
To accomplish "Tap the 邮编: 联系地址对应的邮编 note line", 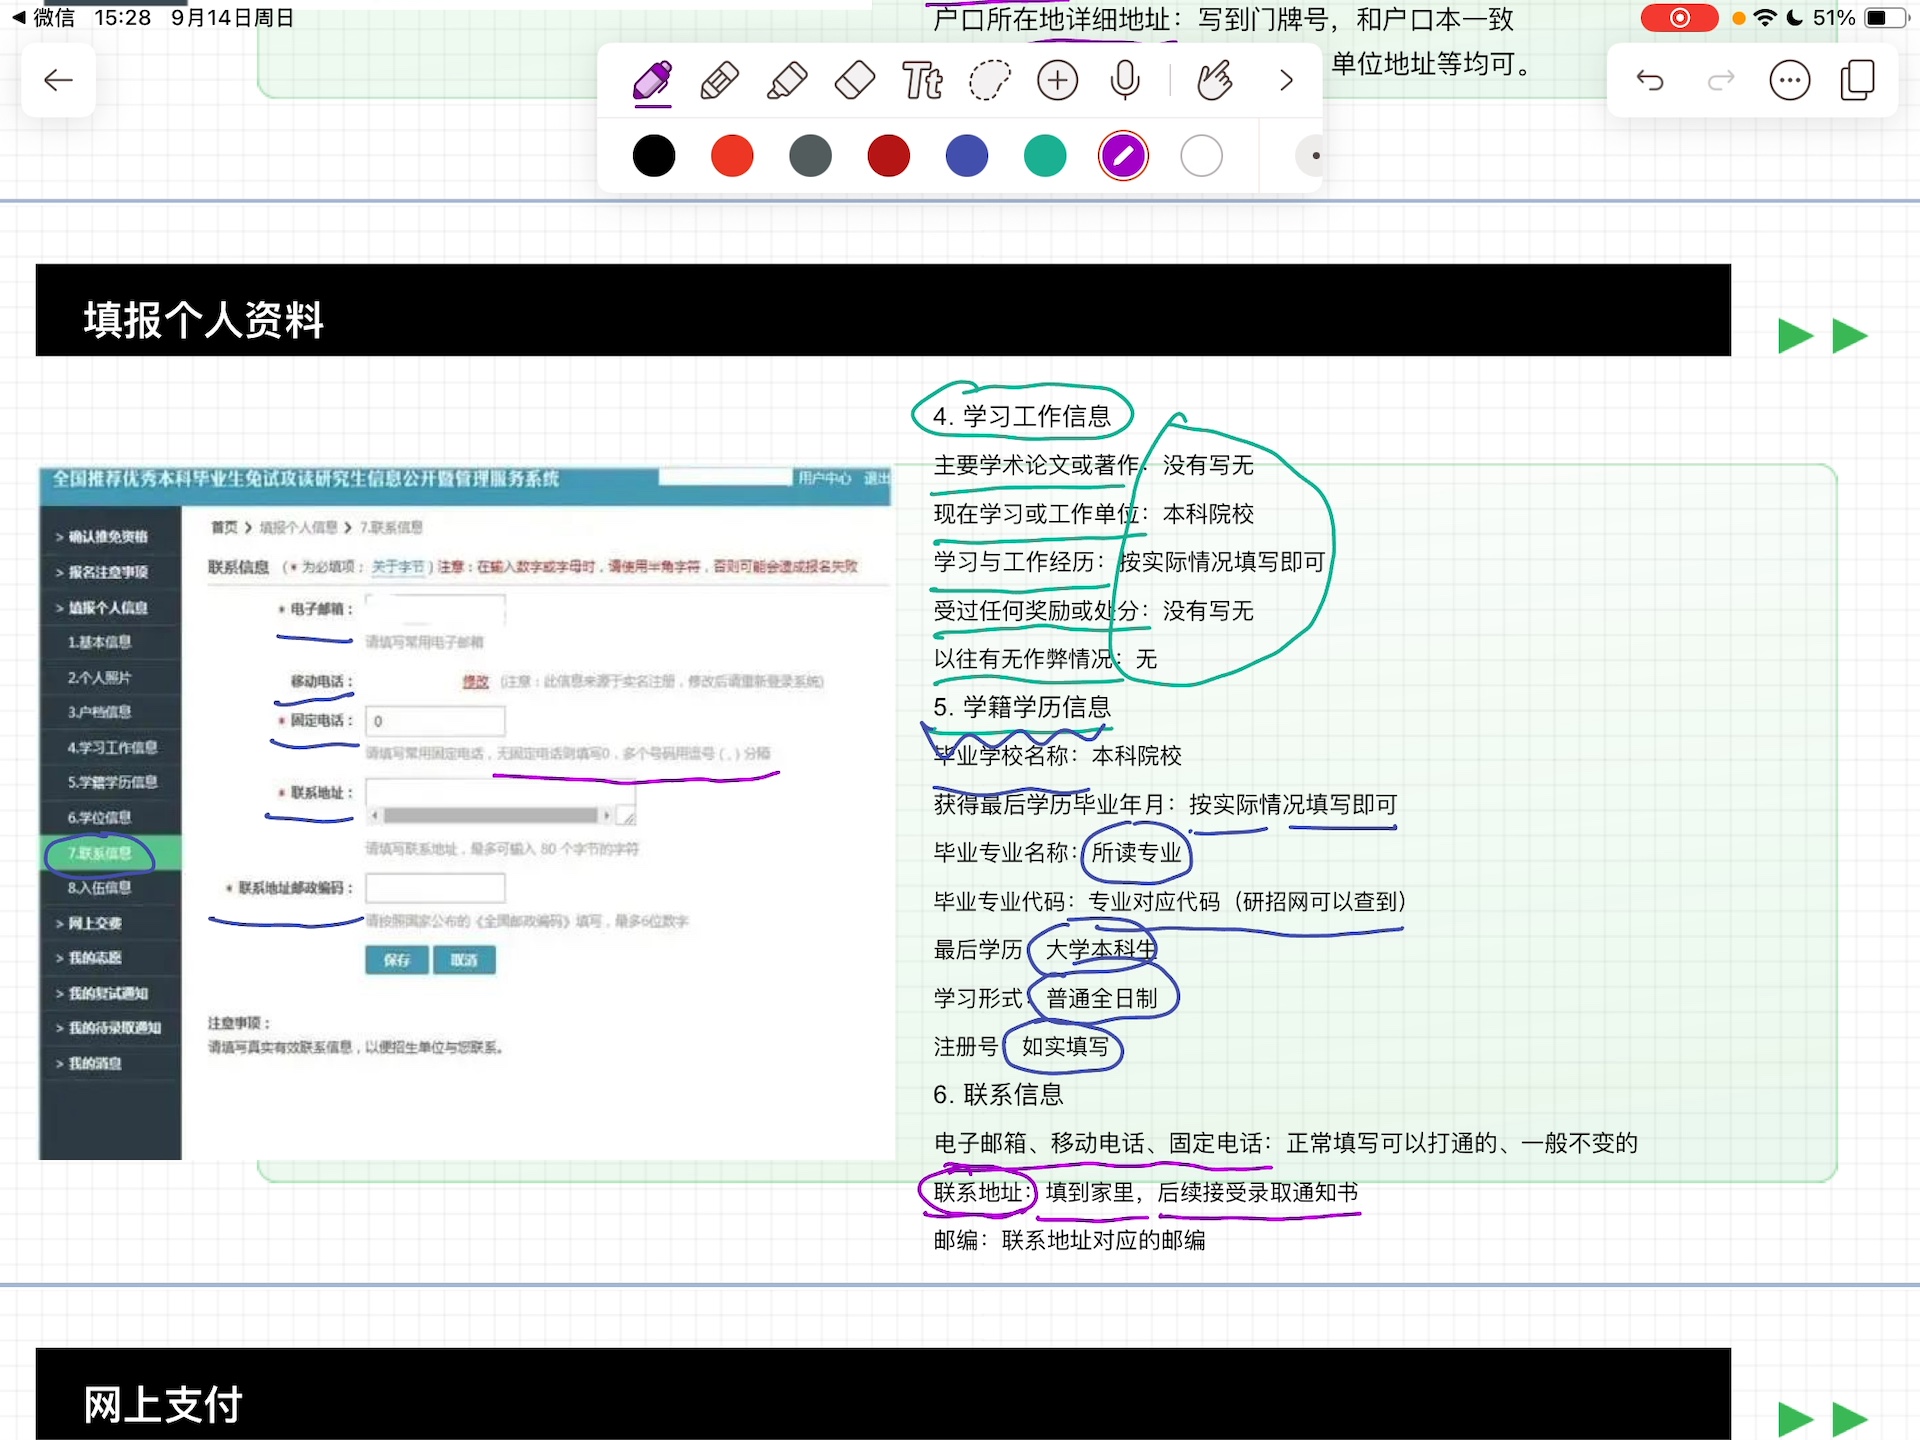I will click(x=1069, y=1240).
